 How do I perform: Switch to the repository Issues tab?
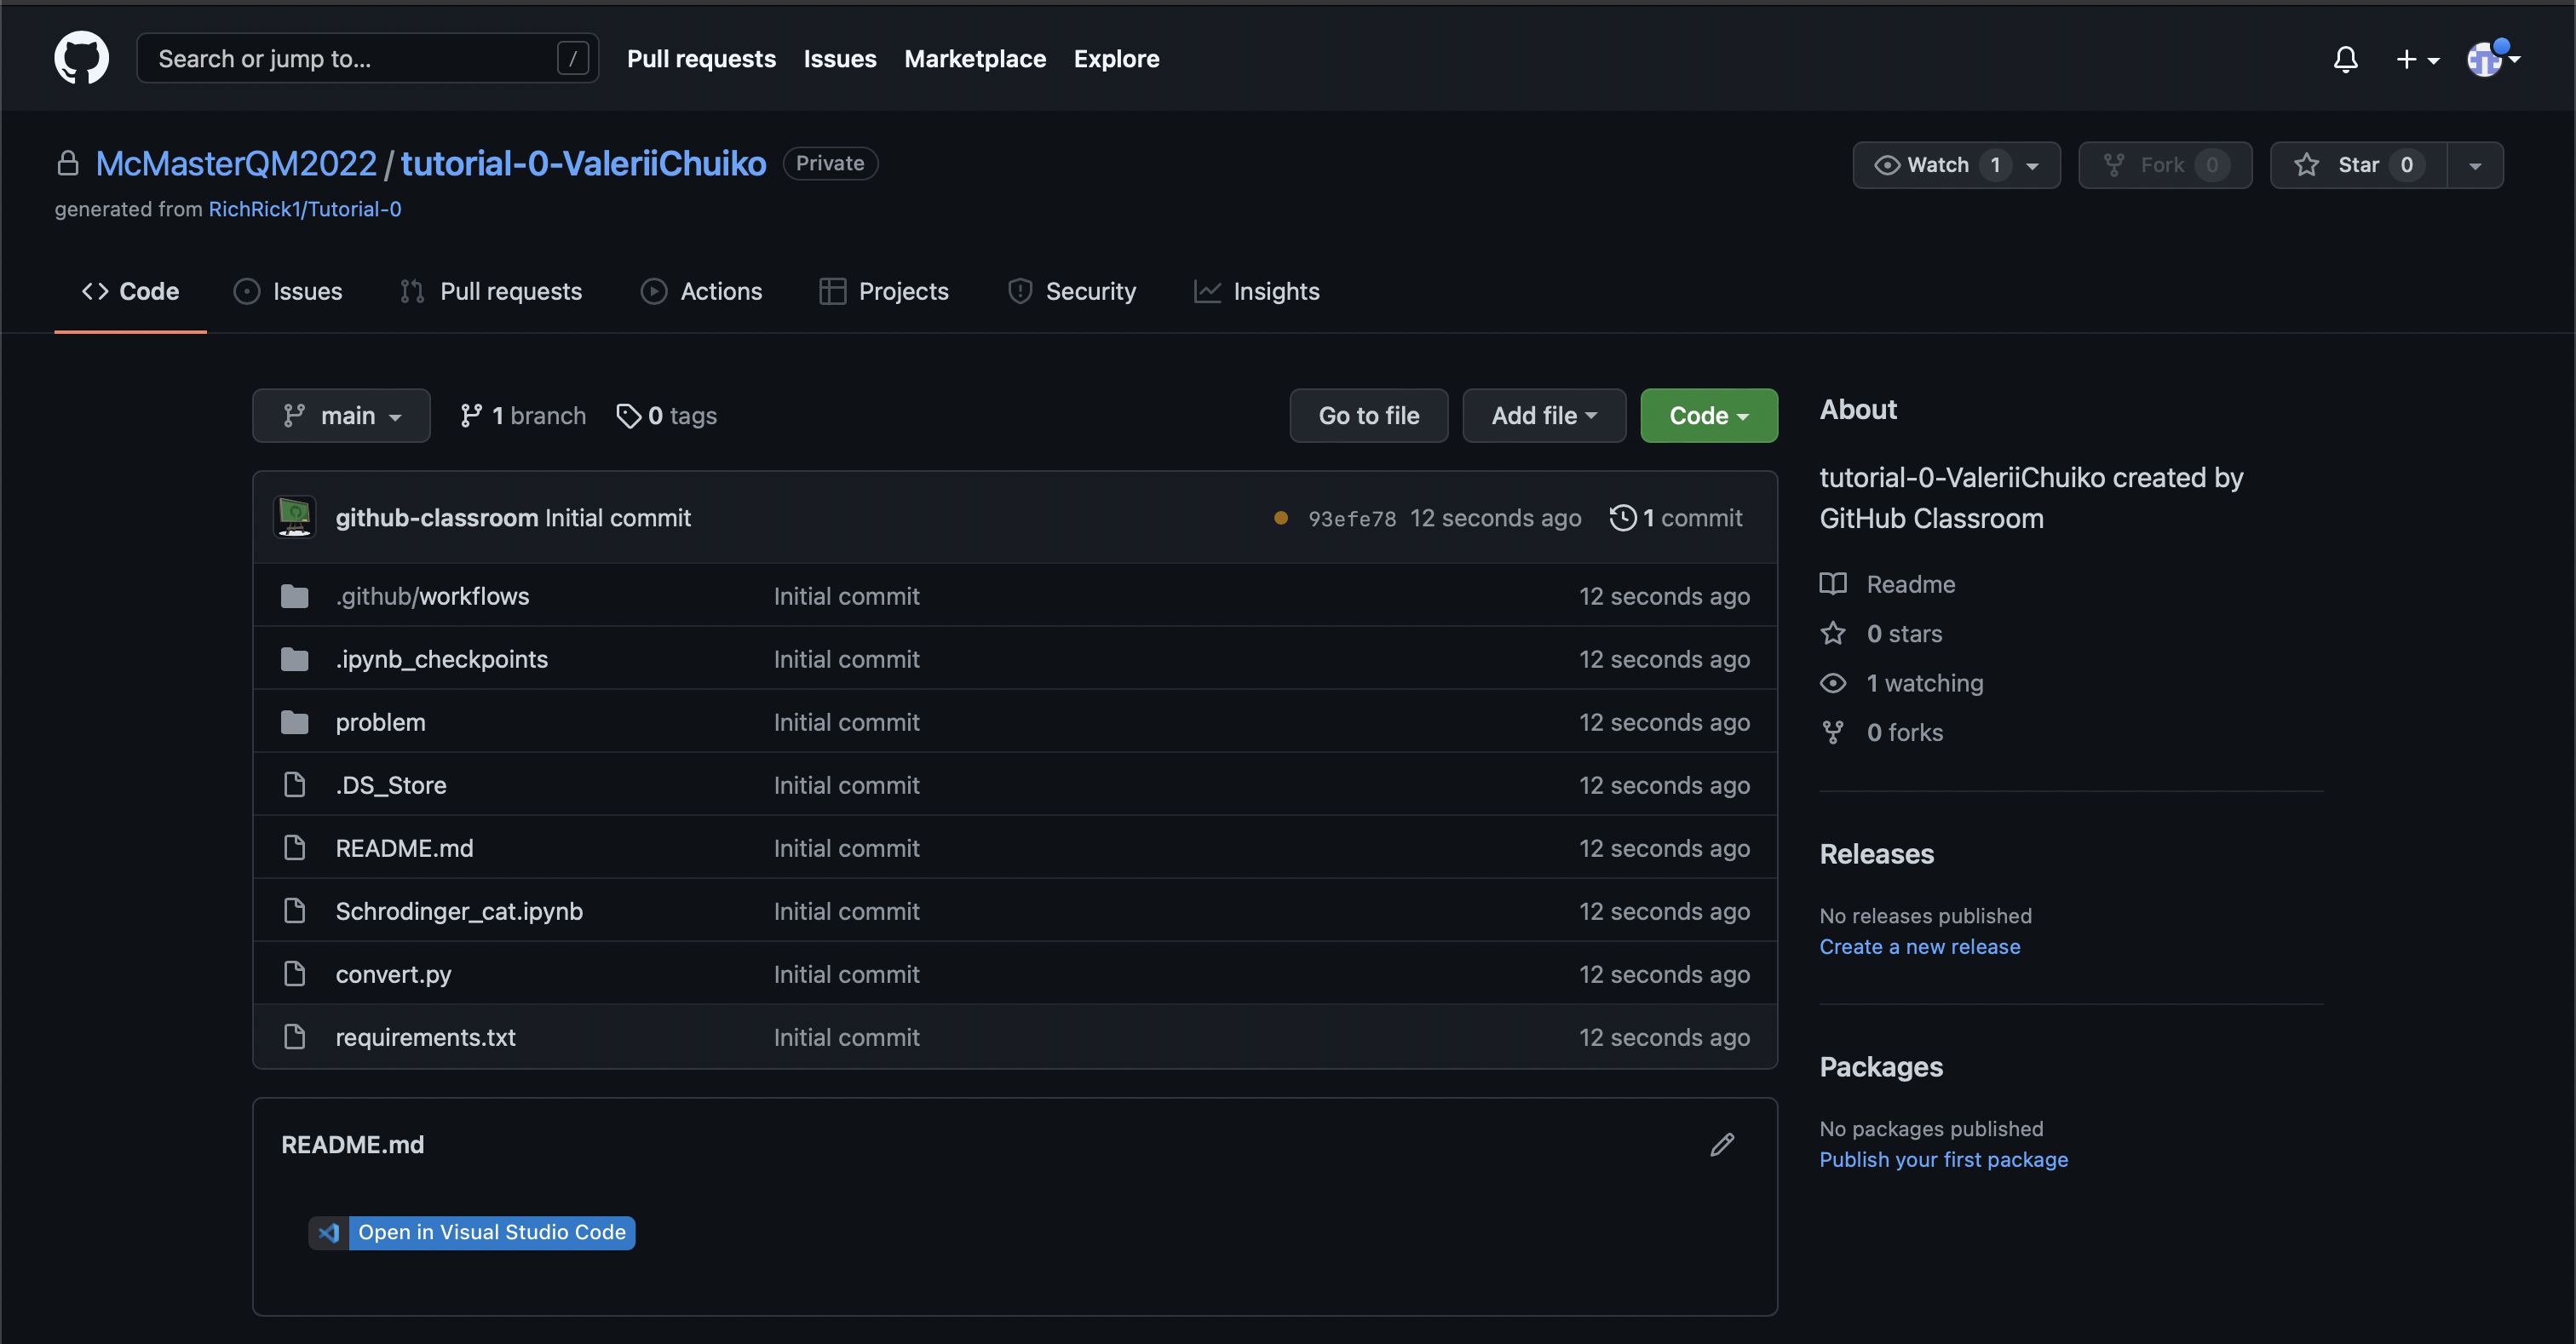tap(288, 291)
